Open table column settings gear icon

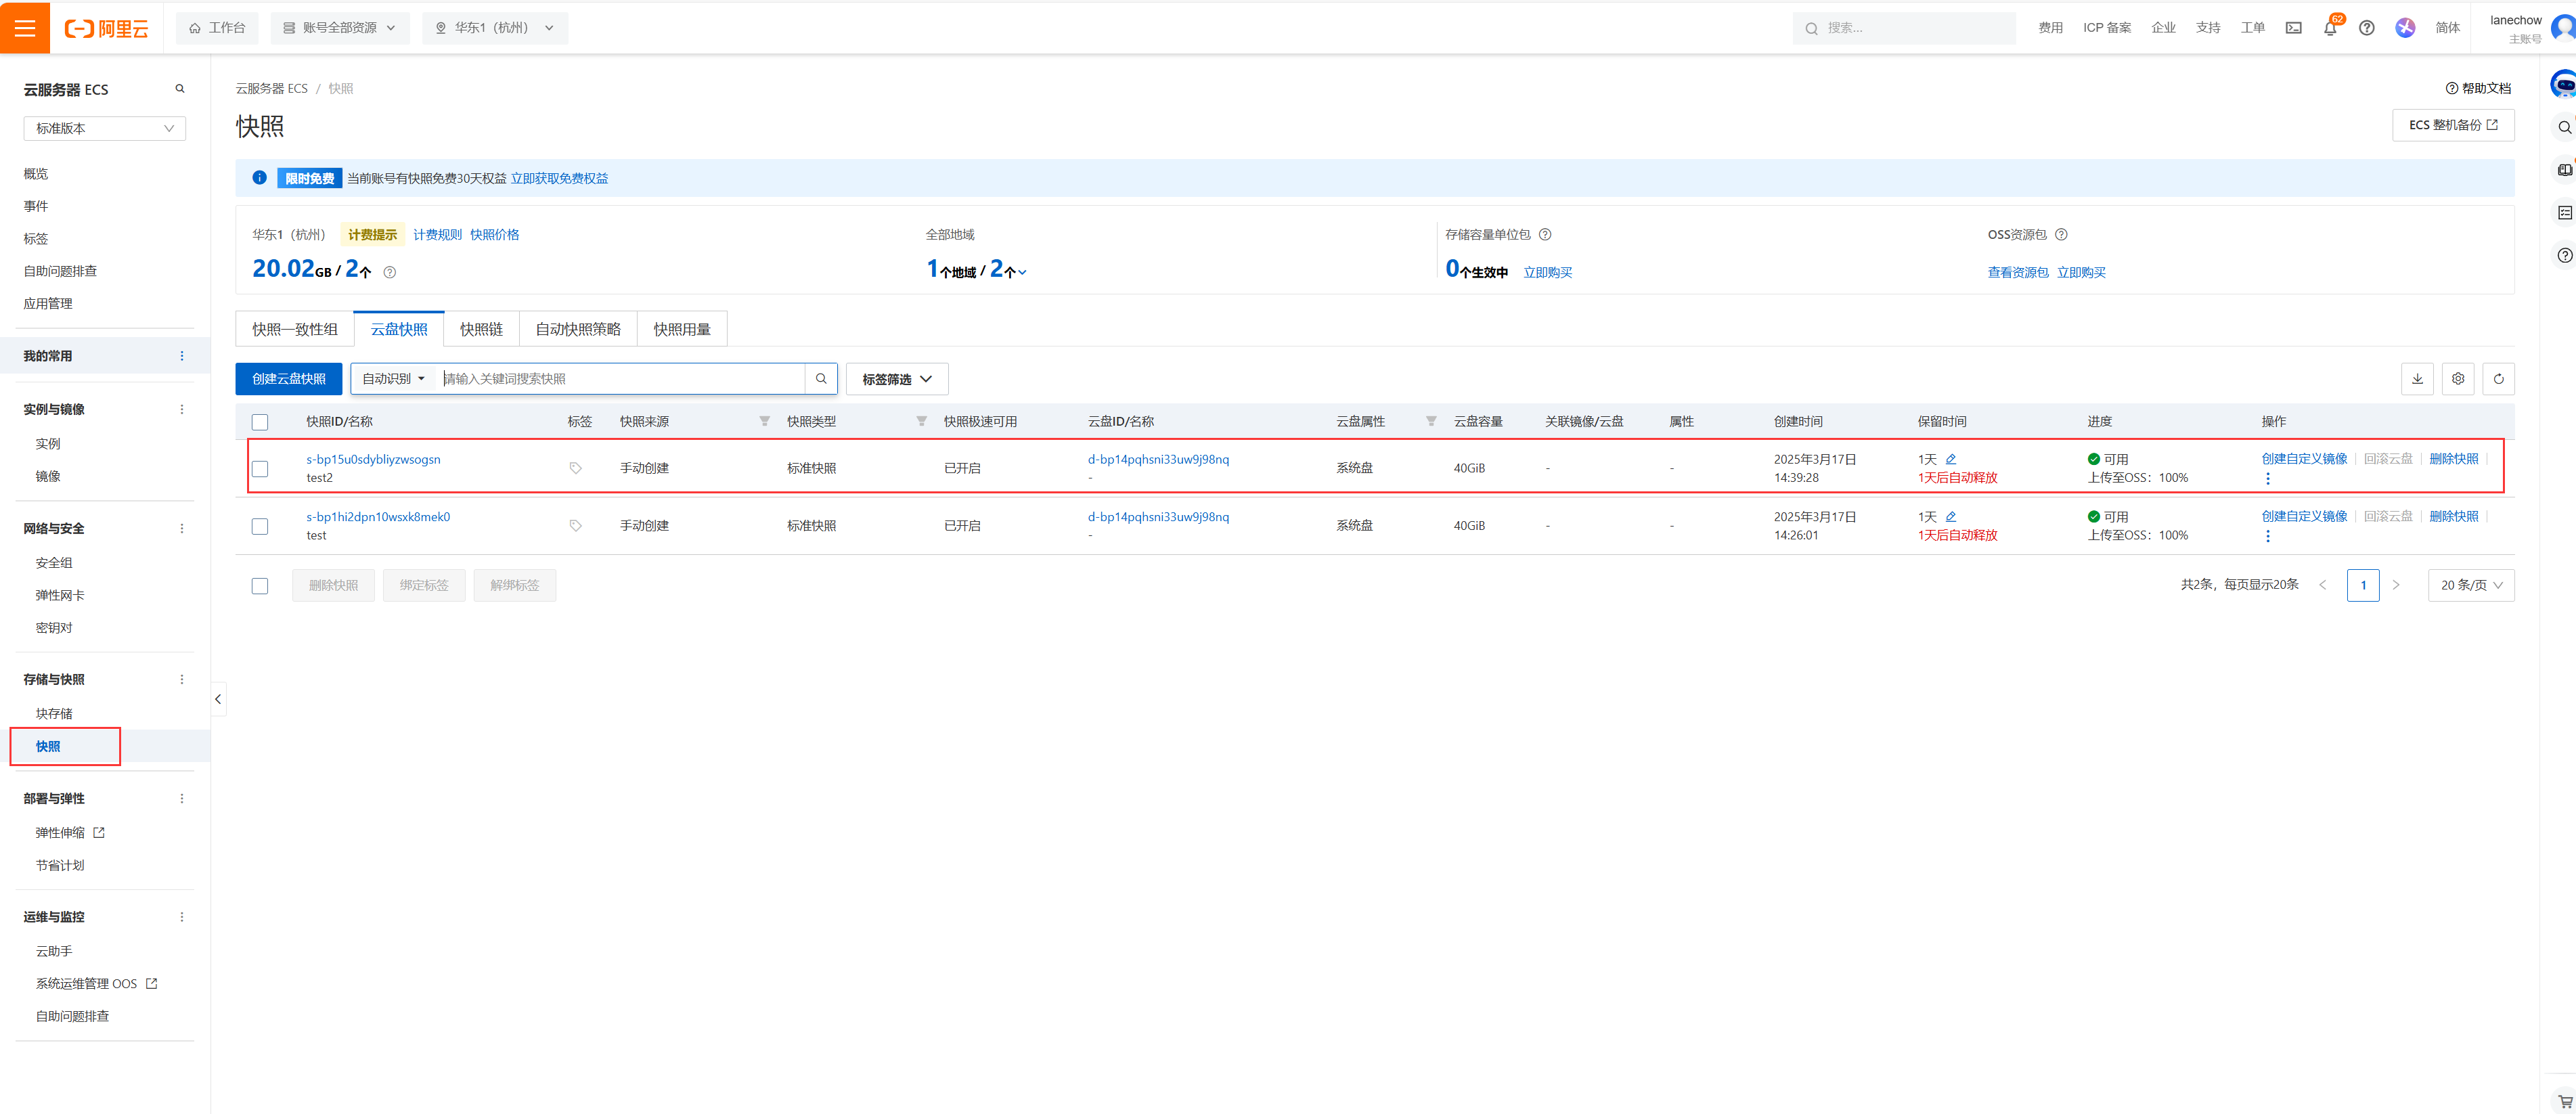2458,379
